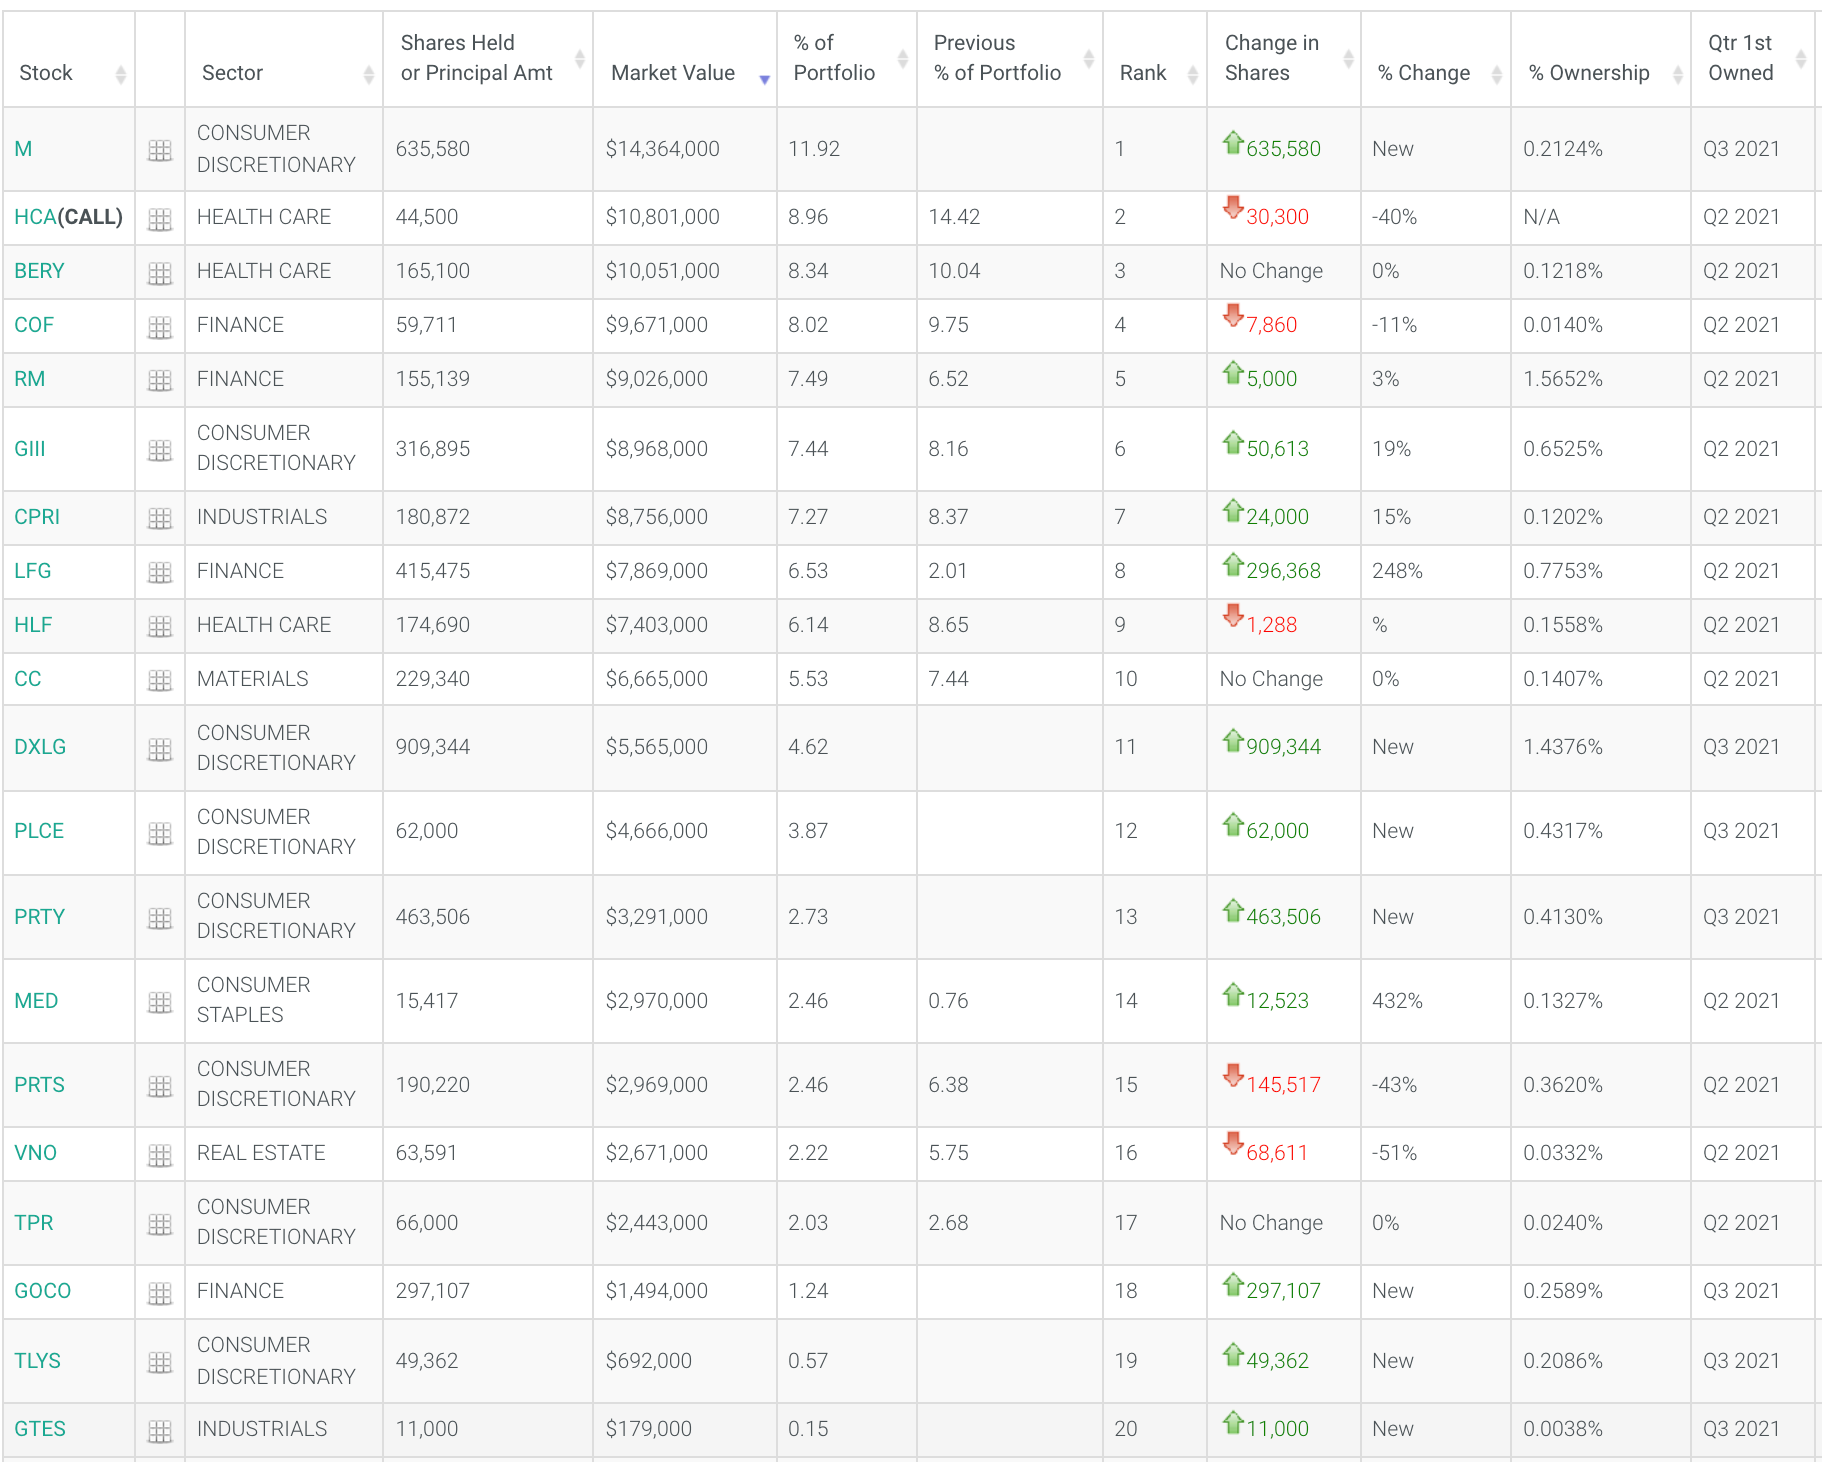Open the GOCO ticker link
Image resolution: width=1822 pixels, height=1462 pixels.
click(42, 1291)
